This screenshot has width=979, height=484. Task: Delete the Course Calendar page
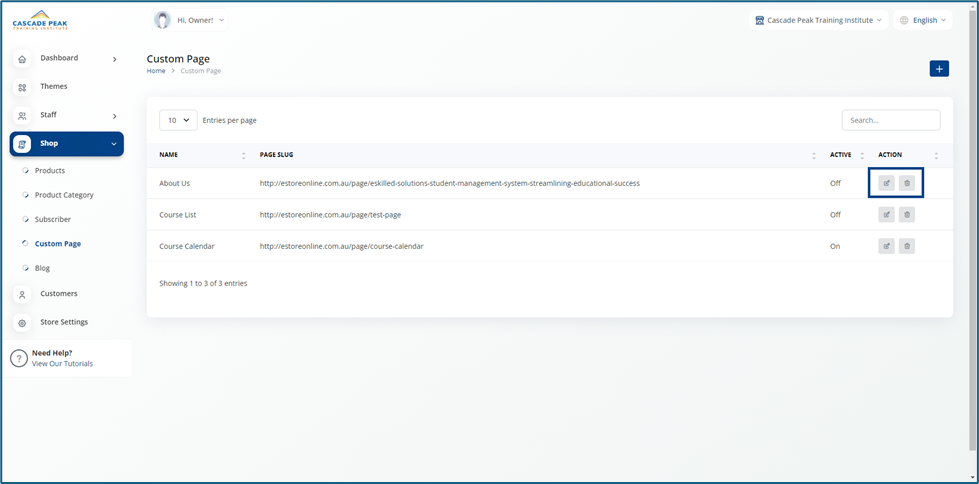[907, 246]
